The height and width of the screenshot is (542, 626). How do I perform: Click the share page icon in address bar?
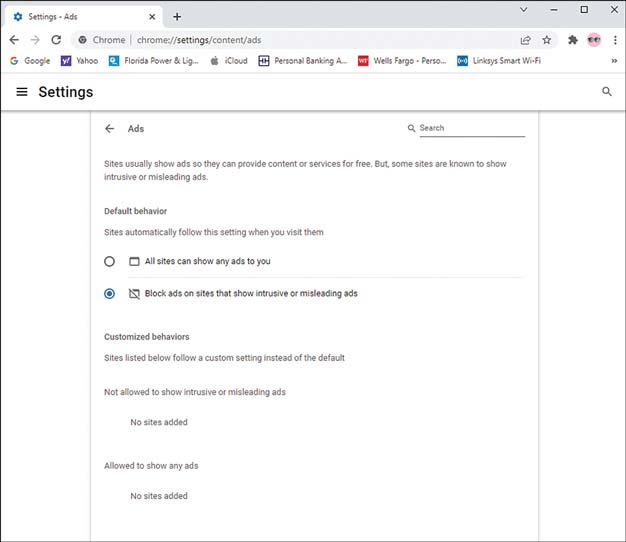tap(525, 40)
